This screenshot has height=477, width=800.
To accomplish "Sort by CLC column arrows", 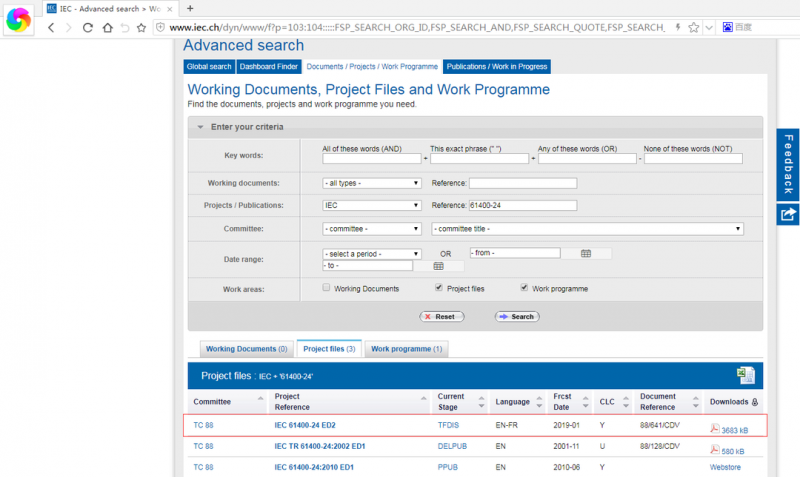I will click(x=626, y=401).
